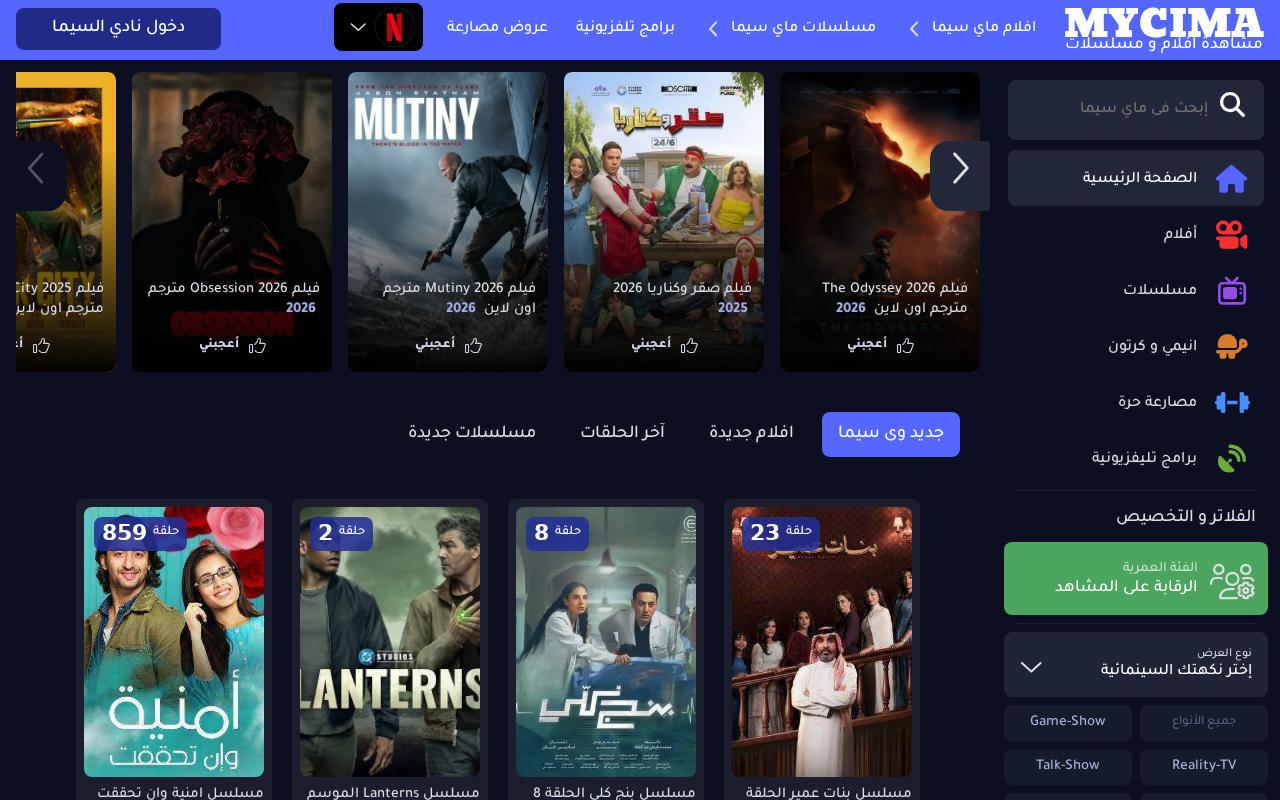Open Obsession 2026 movie poster
Viewport: 1280px width, 800px height.
[232, 222]
